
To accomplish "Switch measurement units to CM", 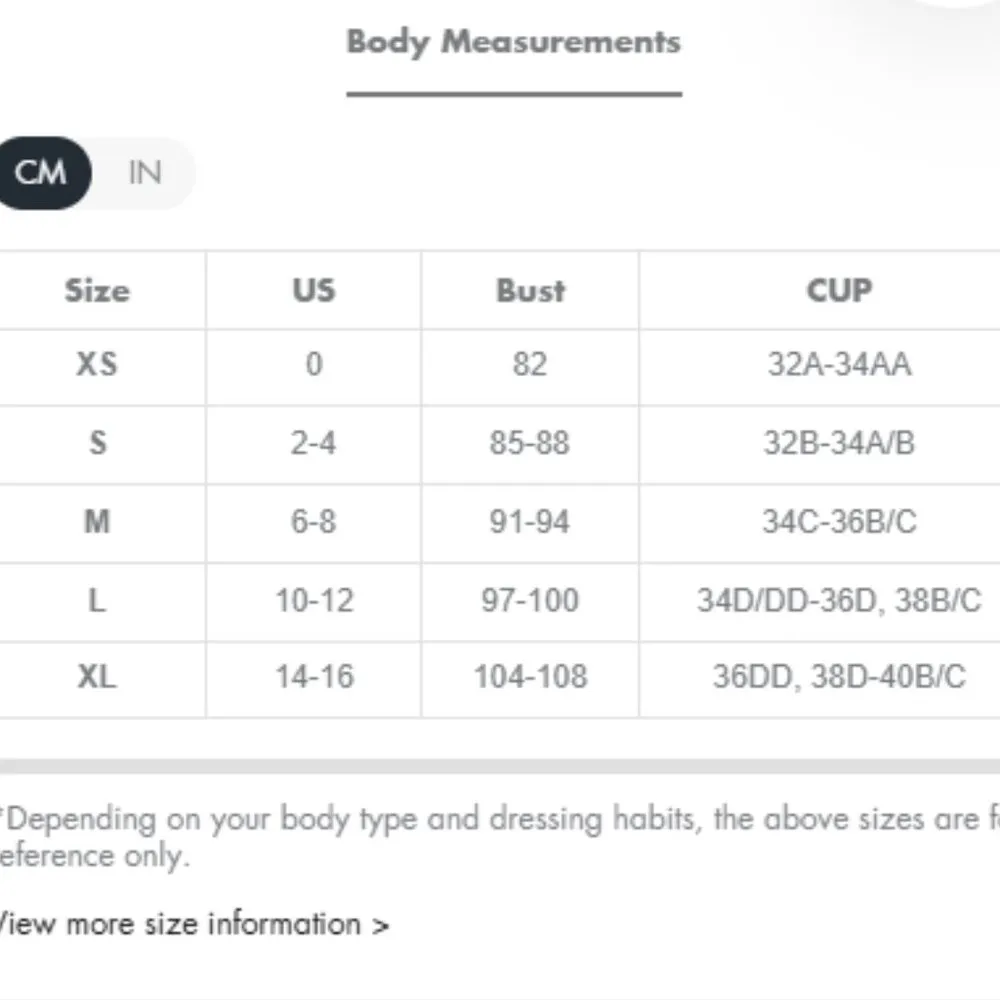I will (41, 173).
